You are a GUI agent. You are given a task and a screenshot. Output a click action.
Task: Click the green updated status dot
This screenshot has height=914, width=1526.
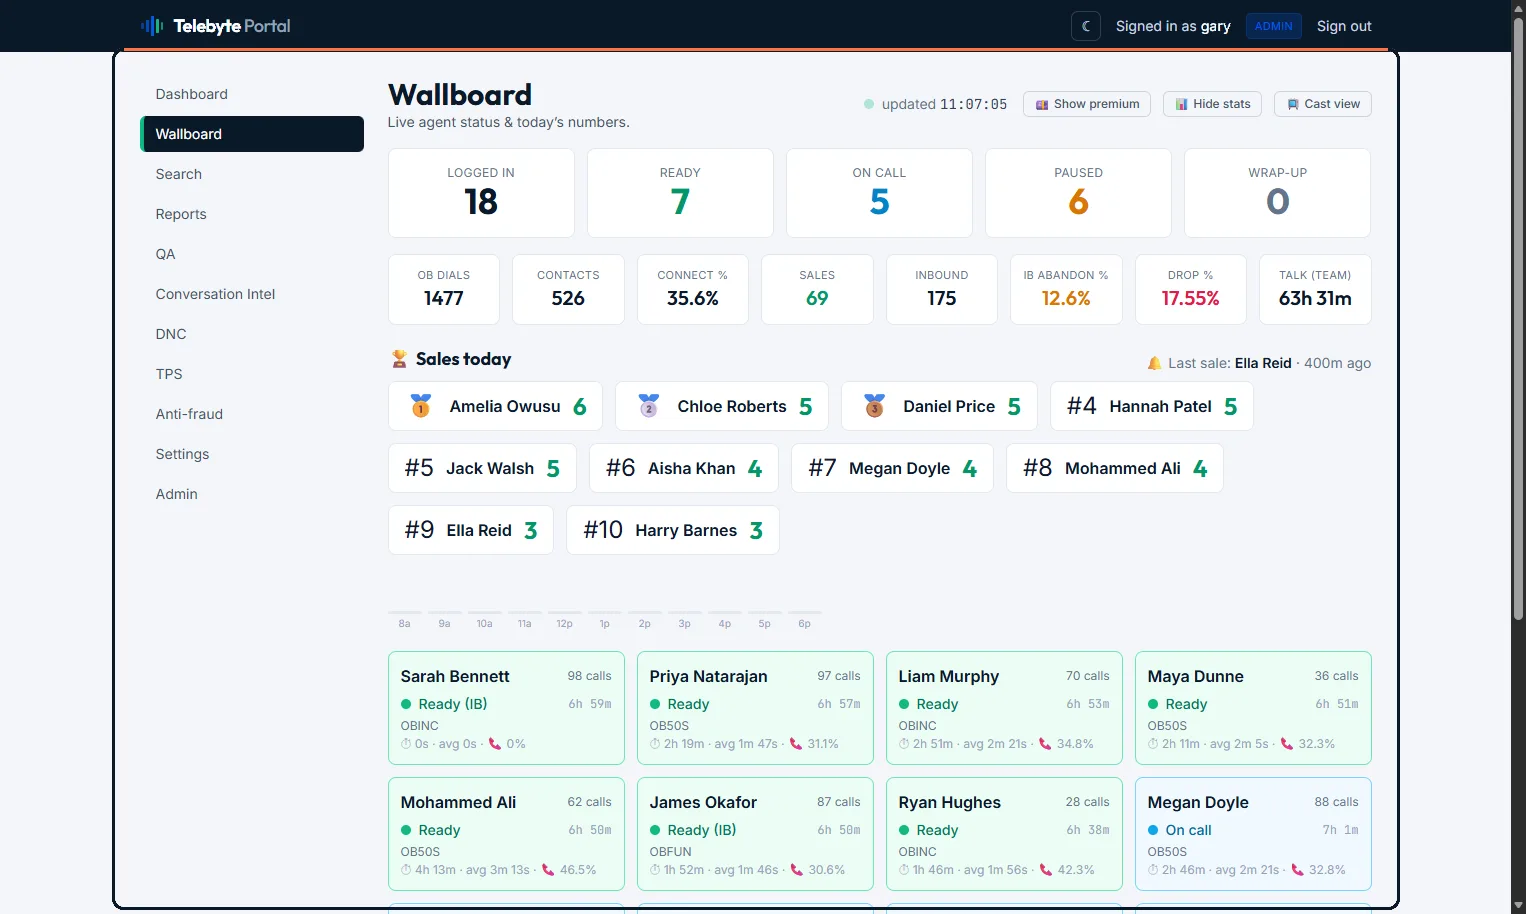[x=869, y=104]
